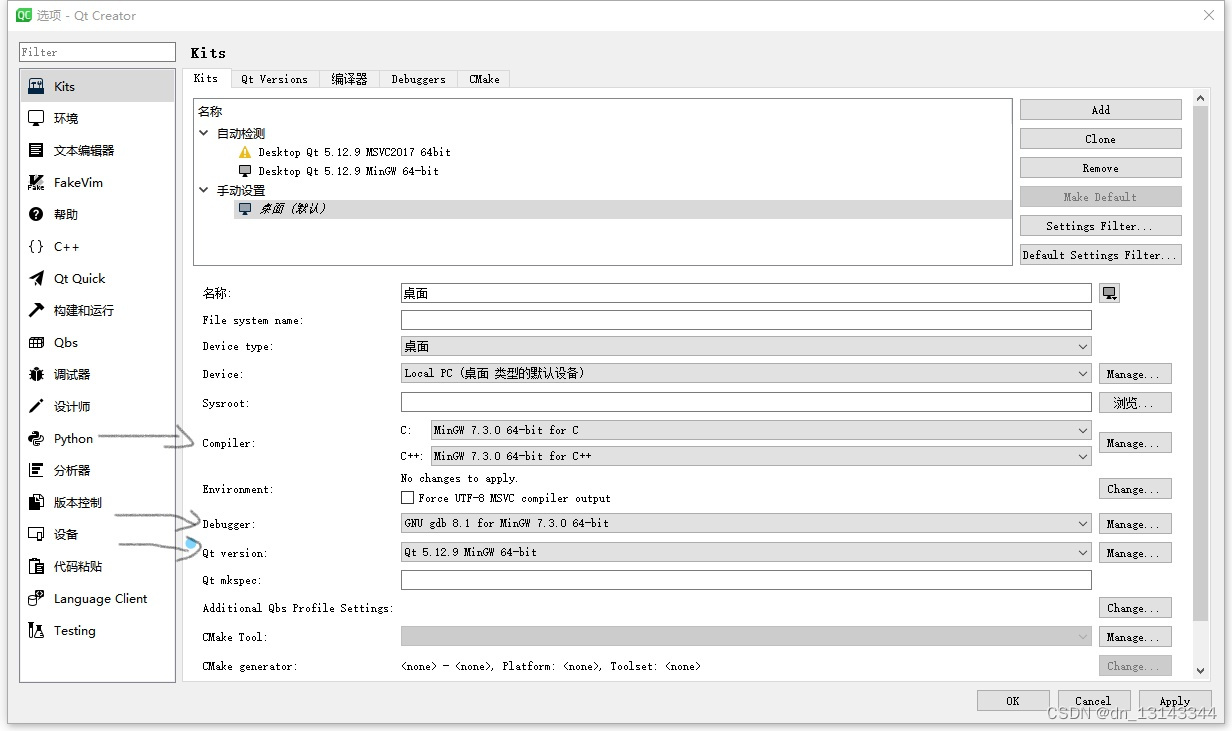The image size is (1232, 731).
Task: Open the 设备 devices icon
Action: (x=36, y=534)
